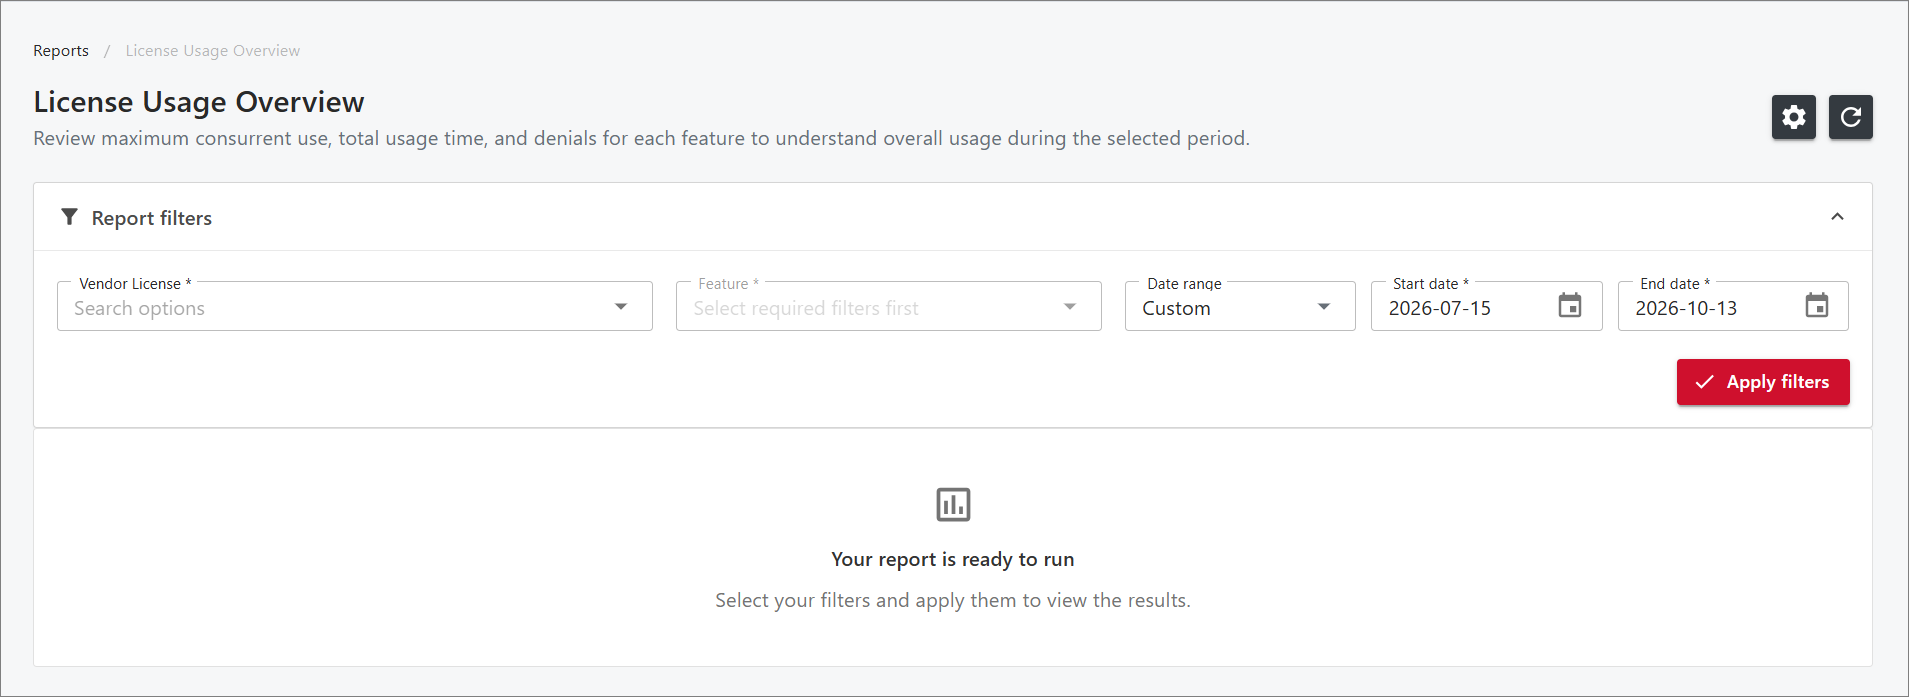The width and height of the screenshot is (1909, 697).
Task: Collapse the Report filters panel chevron
Action: coord(1837,217)
